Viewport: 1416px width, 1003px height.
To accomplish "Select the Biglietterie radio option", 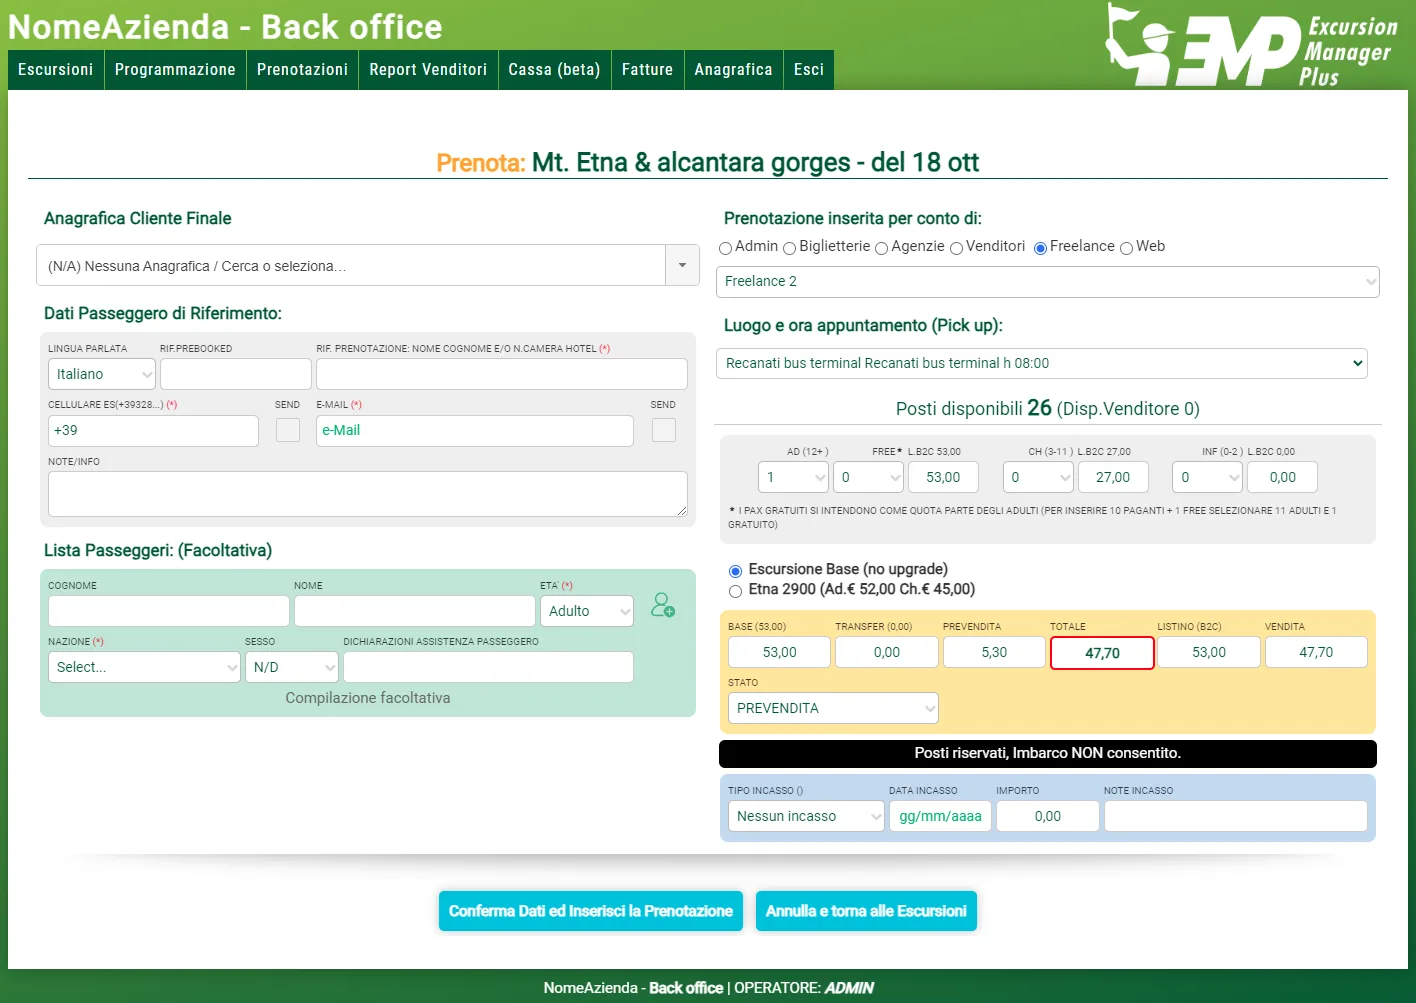I will click(790, 248).
